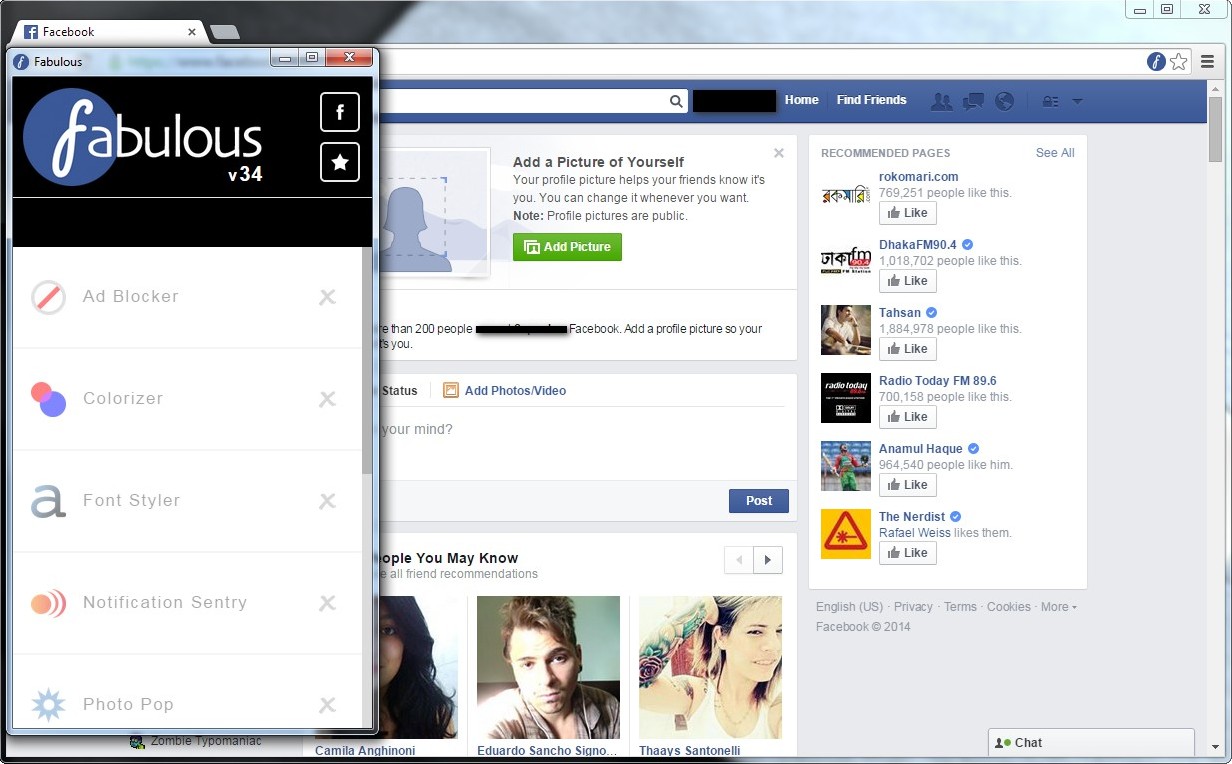The image size is (1232, 764).
Task: Open the Chat bar
Action: [1091, 743]
